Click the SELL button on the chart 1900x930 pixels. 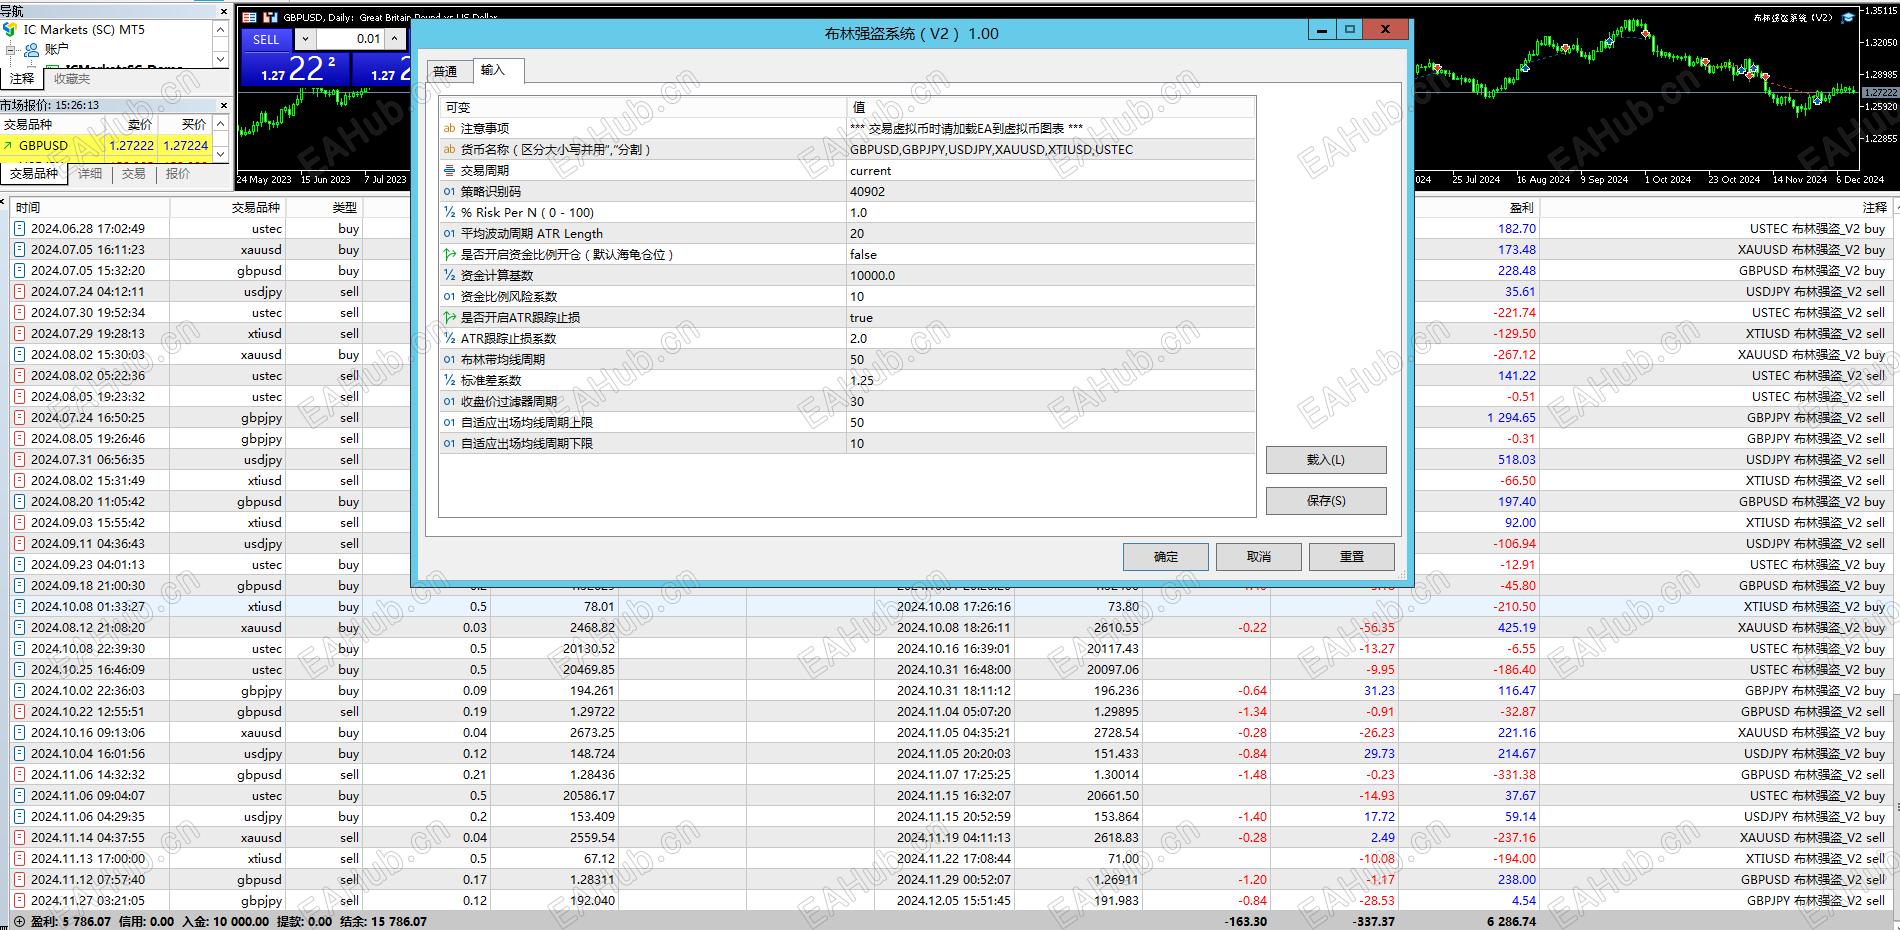click(x=266, y=40)
